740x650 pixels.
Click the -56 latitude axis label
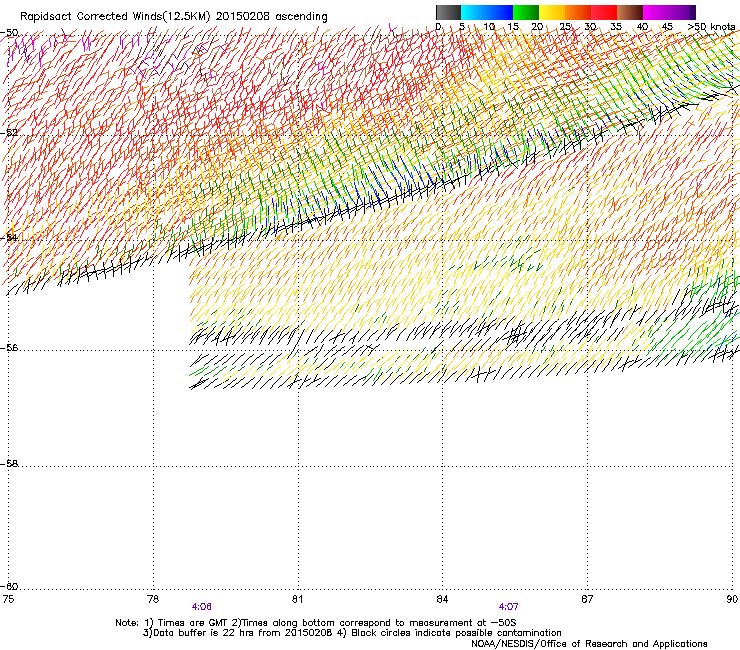point(9,347)
